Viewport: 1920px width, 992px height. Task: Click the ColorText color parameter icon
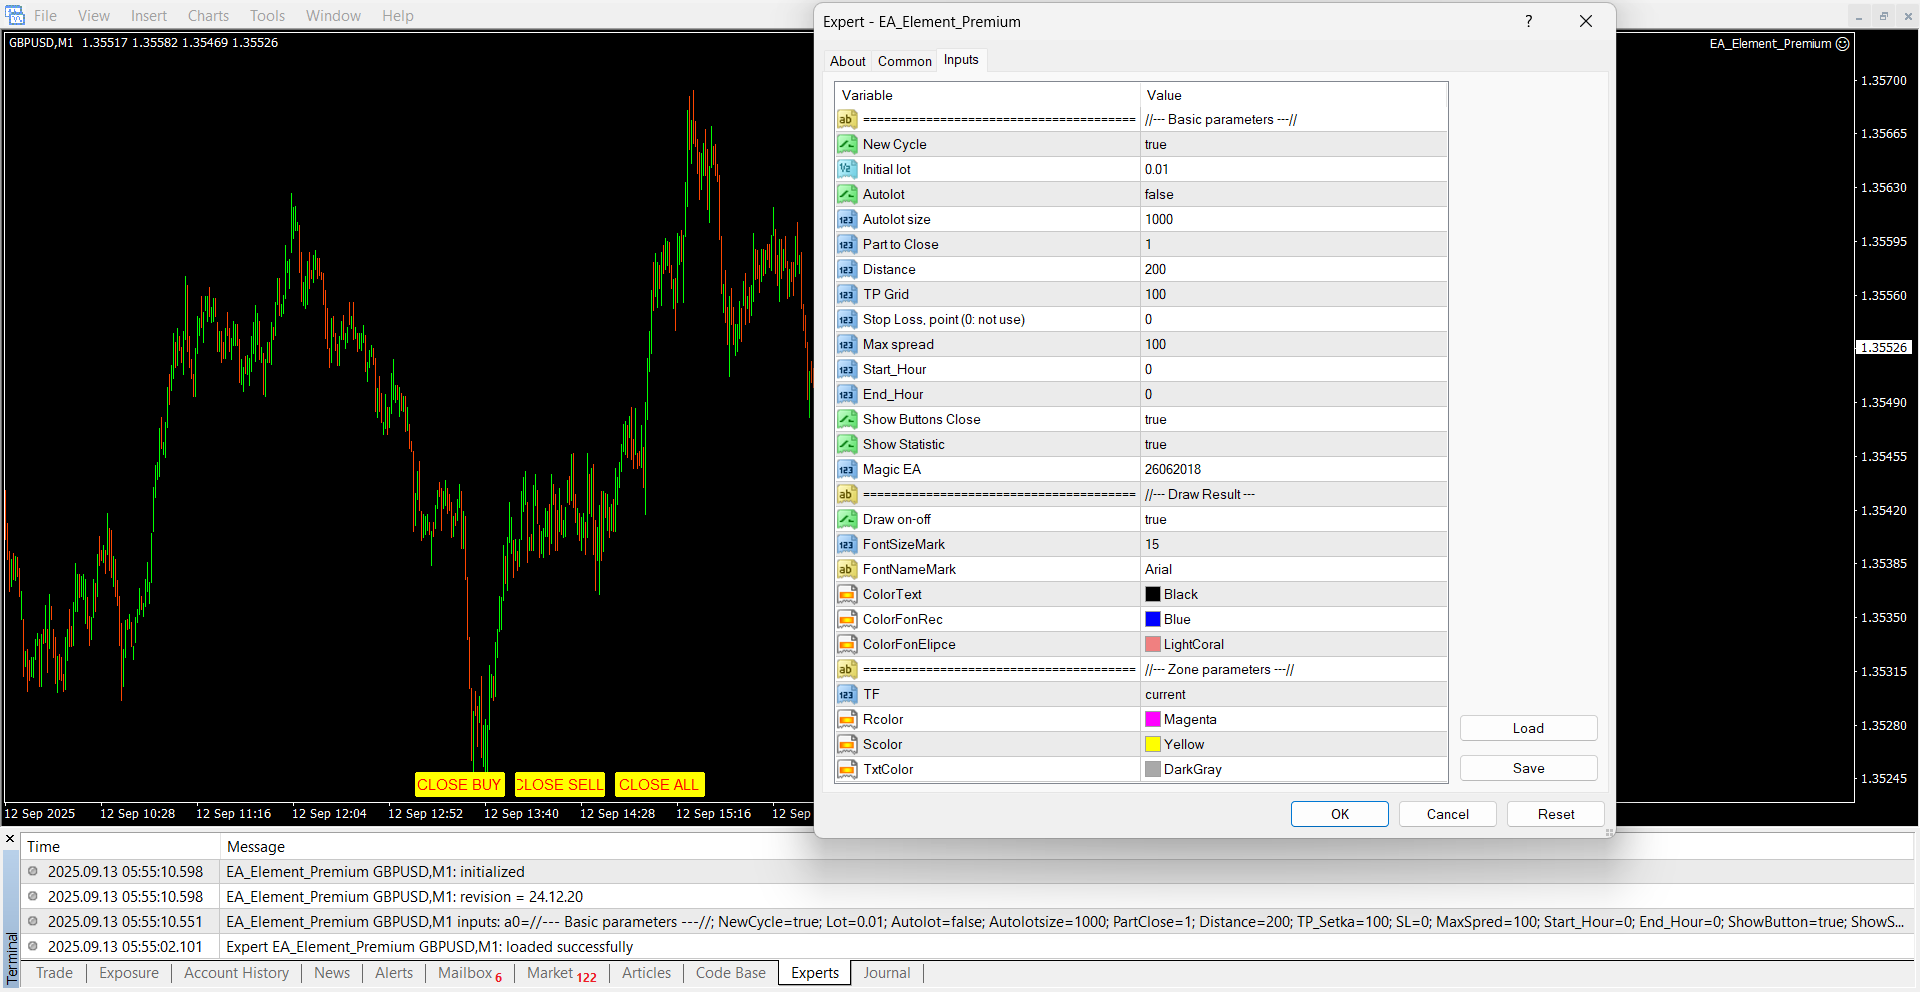point(847,594)
